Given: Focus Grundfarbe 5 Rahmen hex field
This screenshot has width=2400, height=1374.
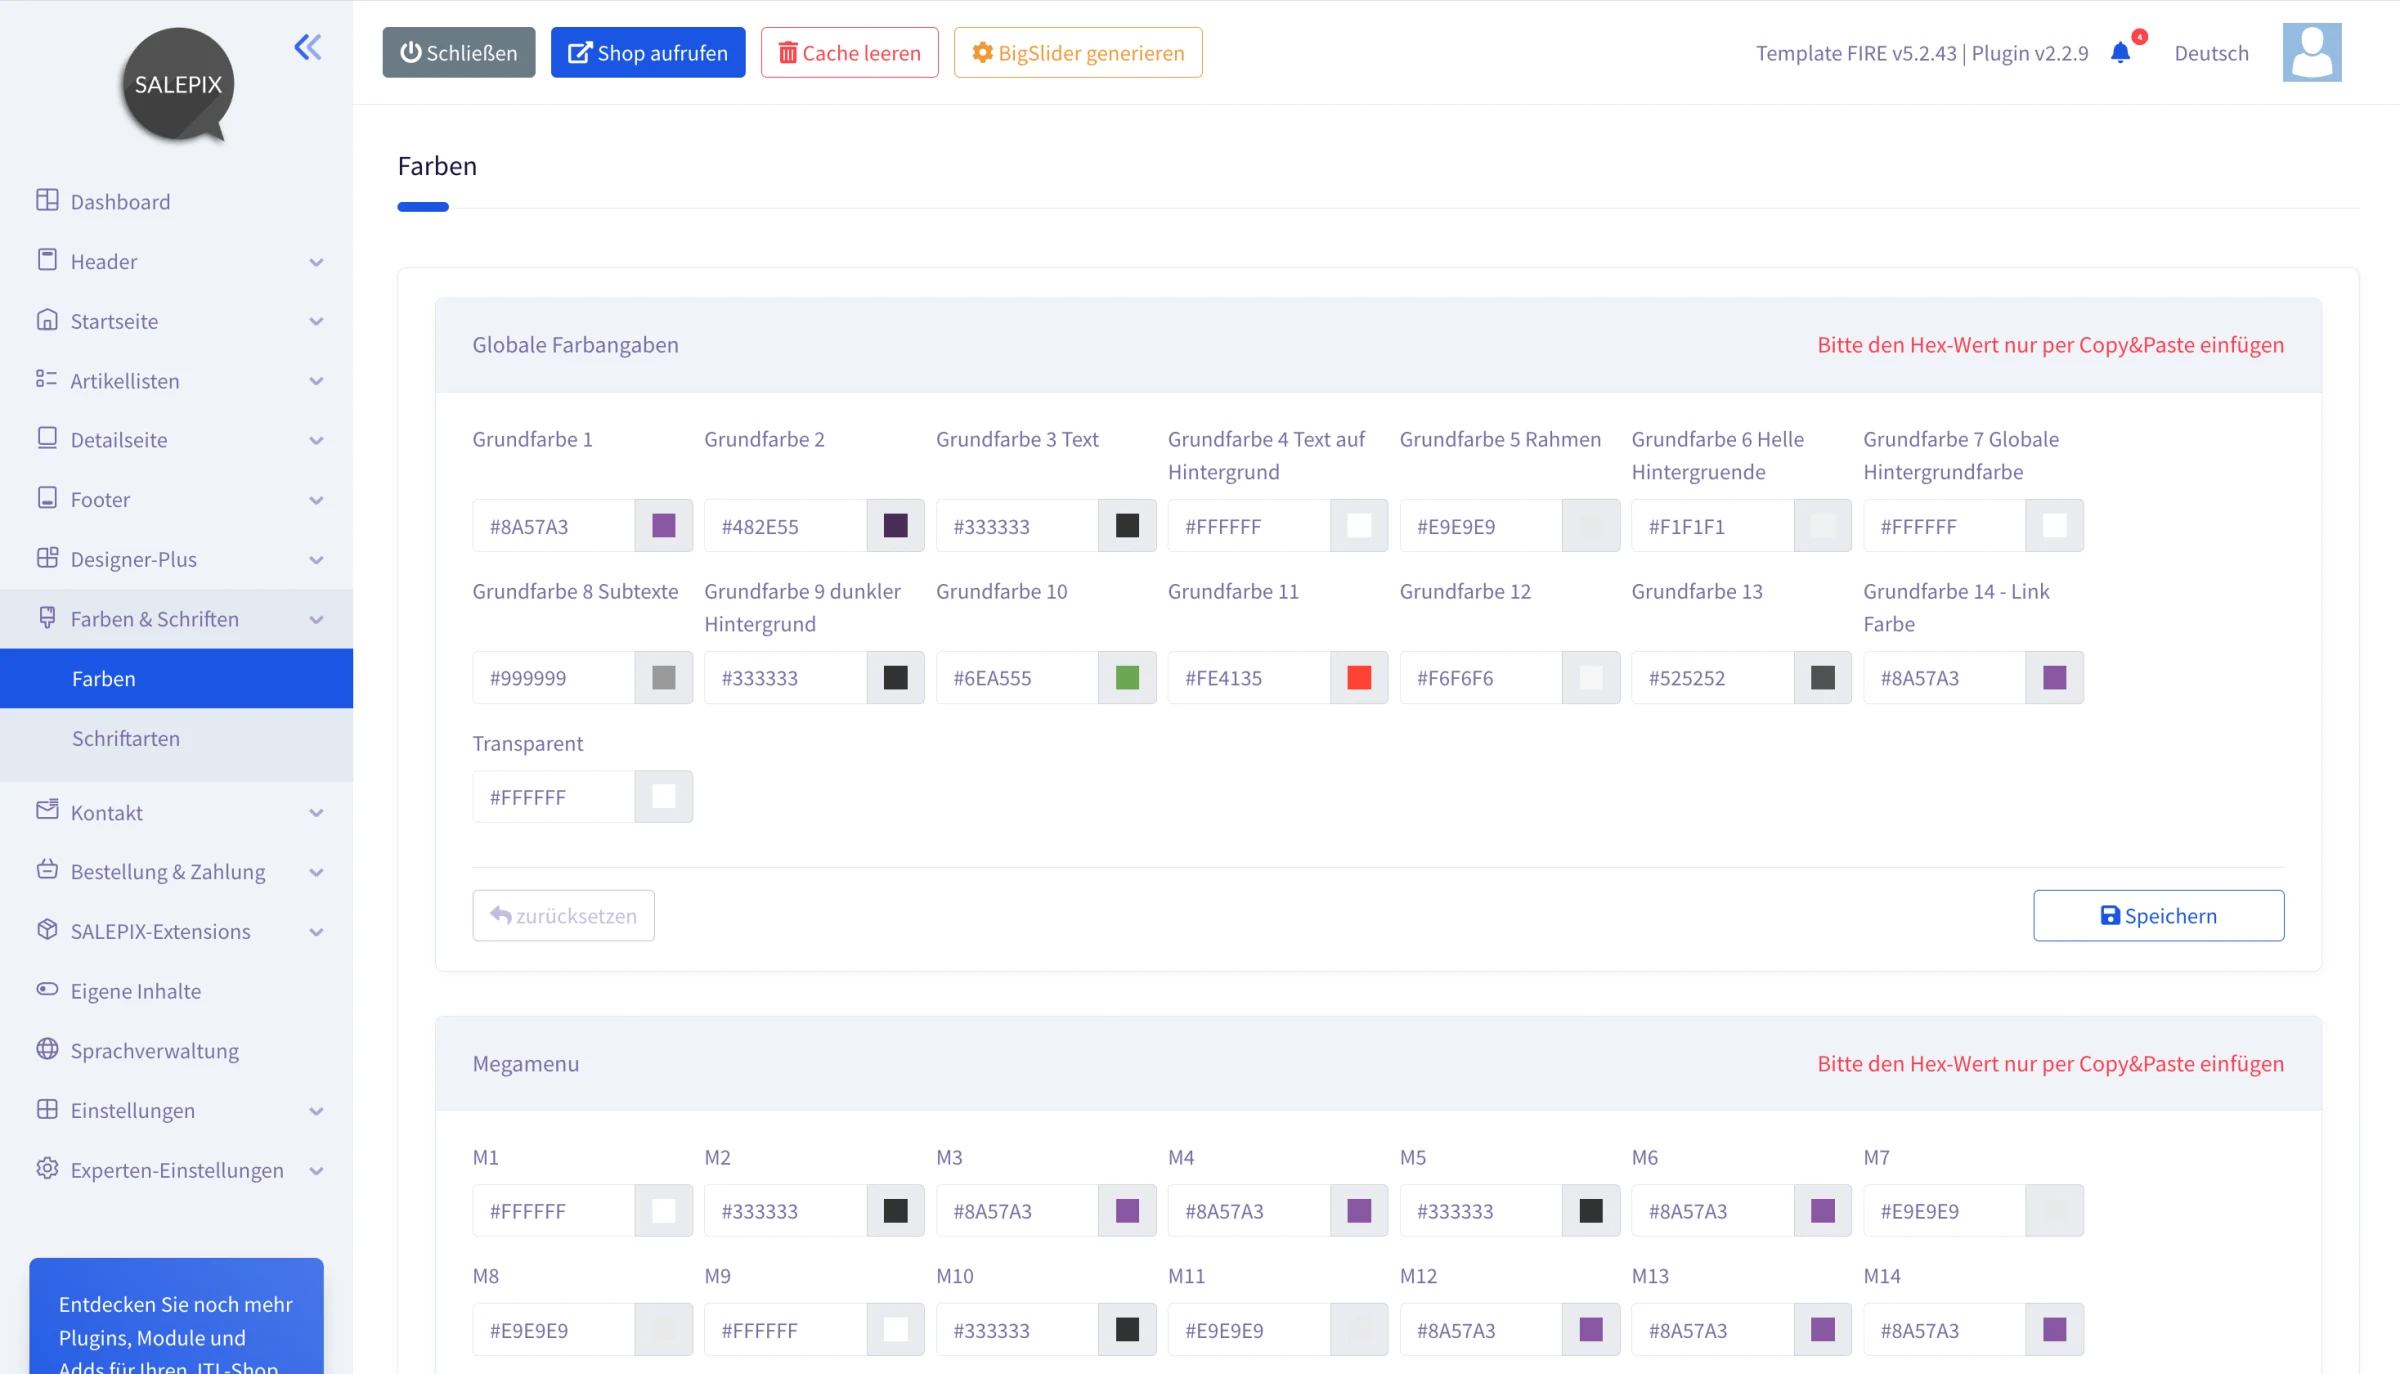Looking at the screenshot, I should click(x=1481, y=526).
